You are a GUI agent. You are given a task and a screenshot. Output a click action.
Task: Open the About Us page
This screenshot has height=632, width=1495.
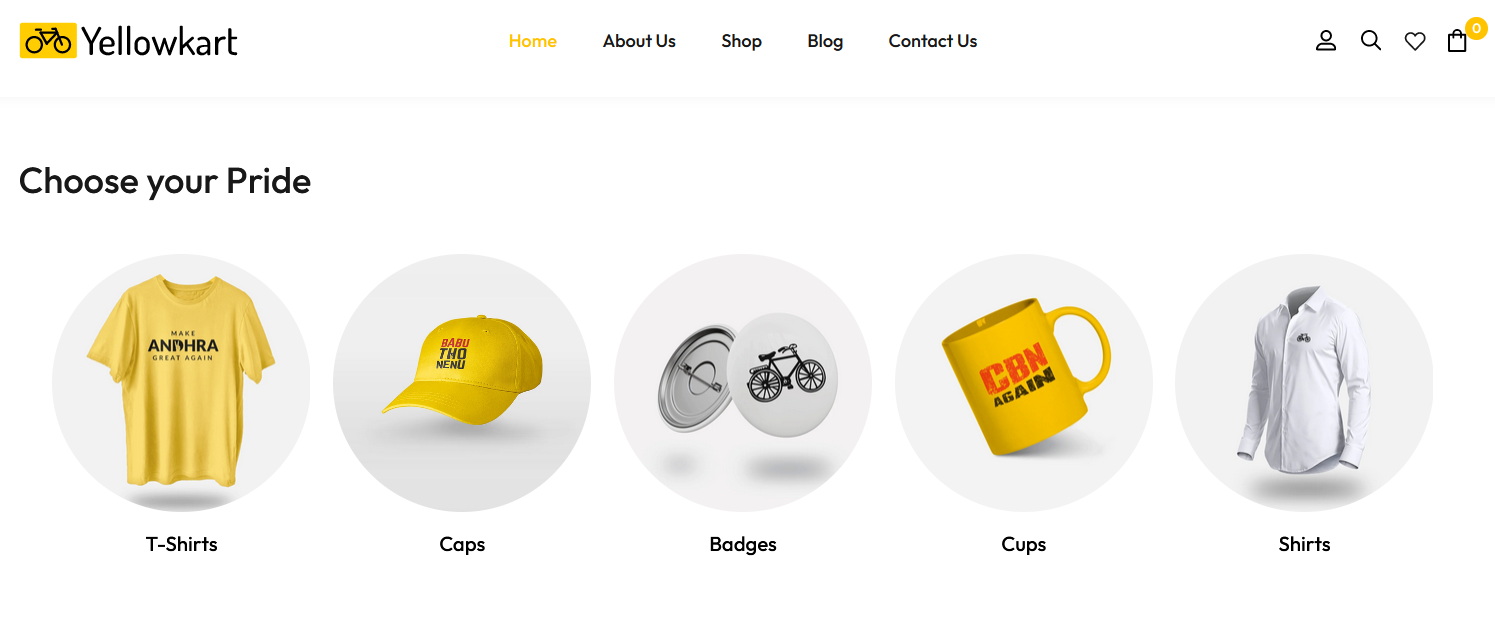pos(639,41)
